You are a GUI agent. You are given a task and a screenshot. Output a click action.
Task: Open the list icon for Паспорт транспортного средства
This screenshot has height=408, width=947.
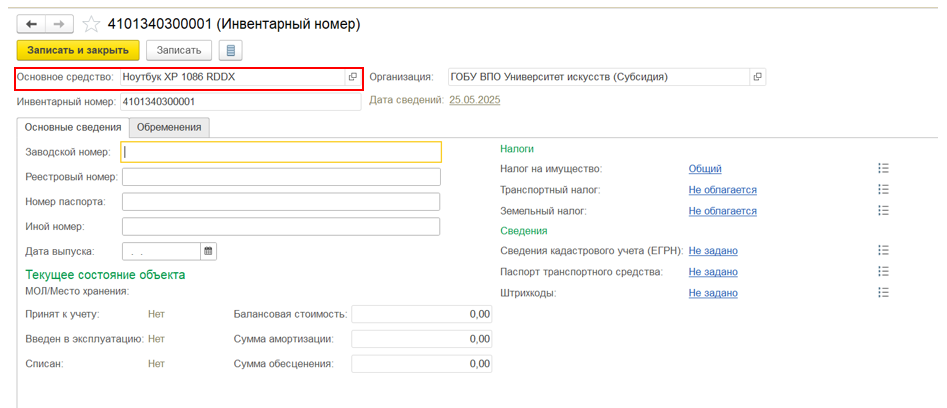coord(884,272)
